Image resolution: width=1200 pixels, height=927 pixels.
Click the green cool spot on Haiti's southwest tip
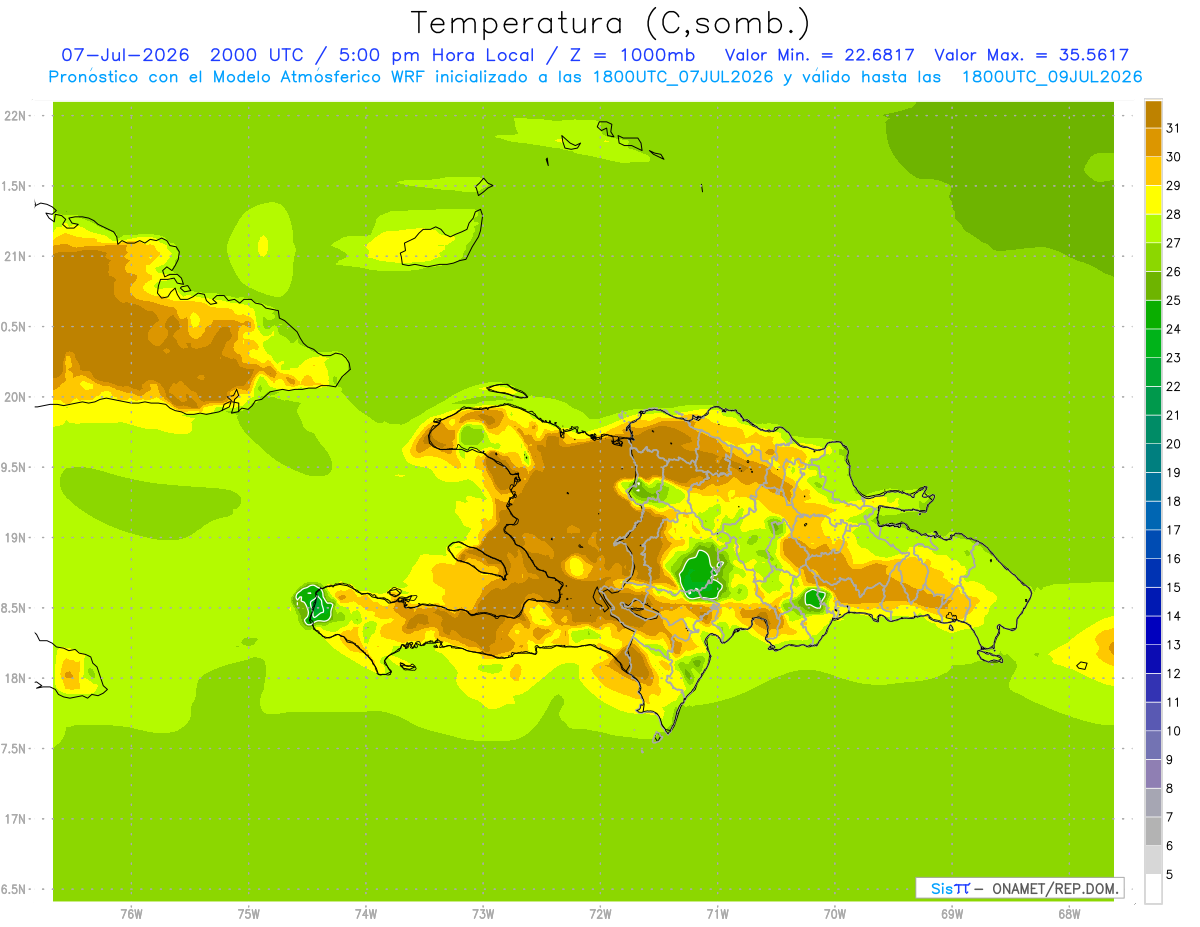click(x=315, y=604)
